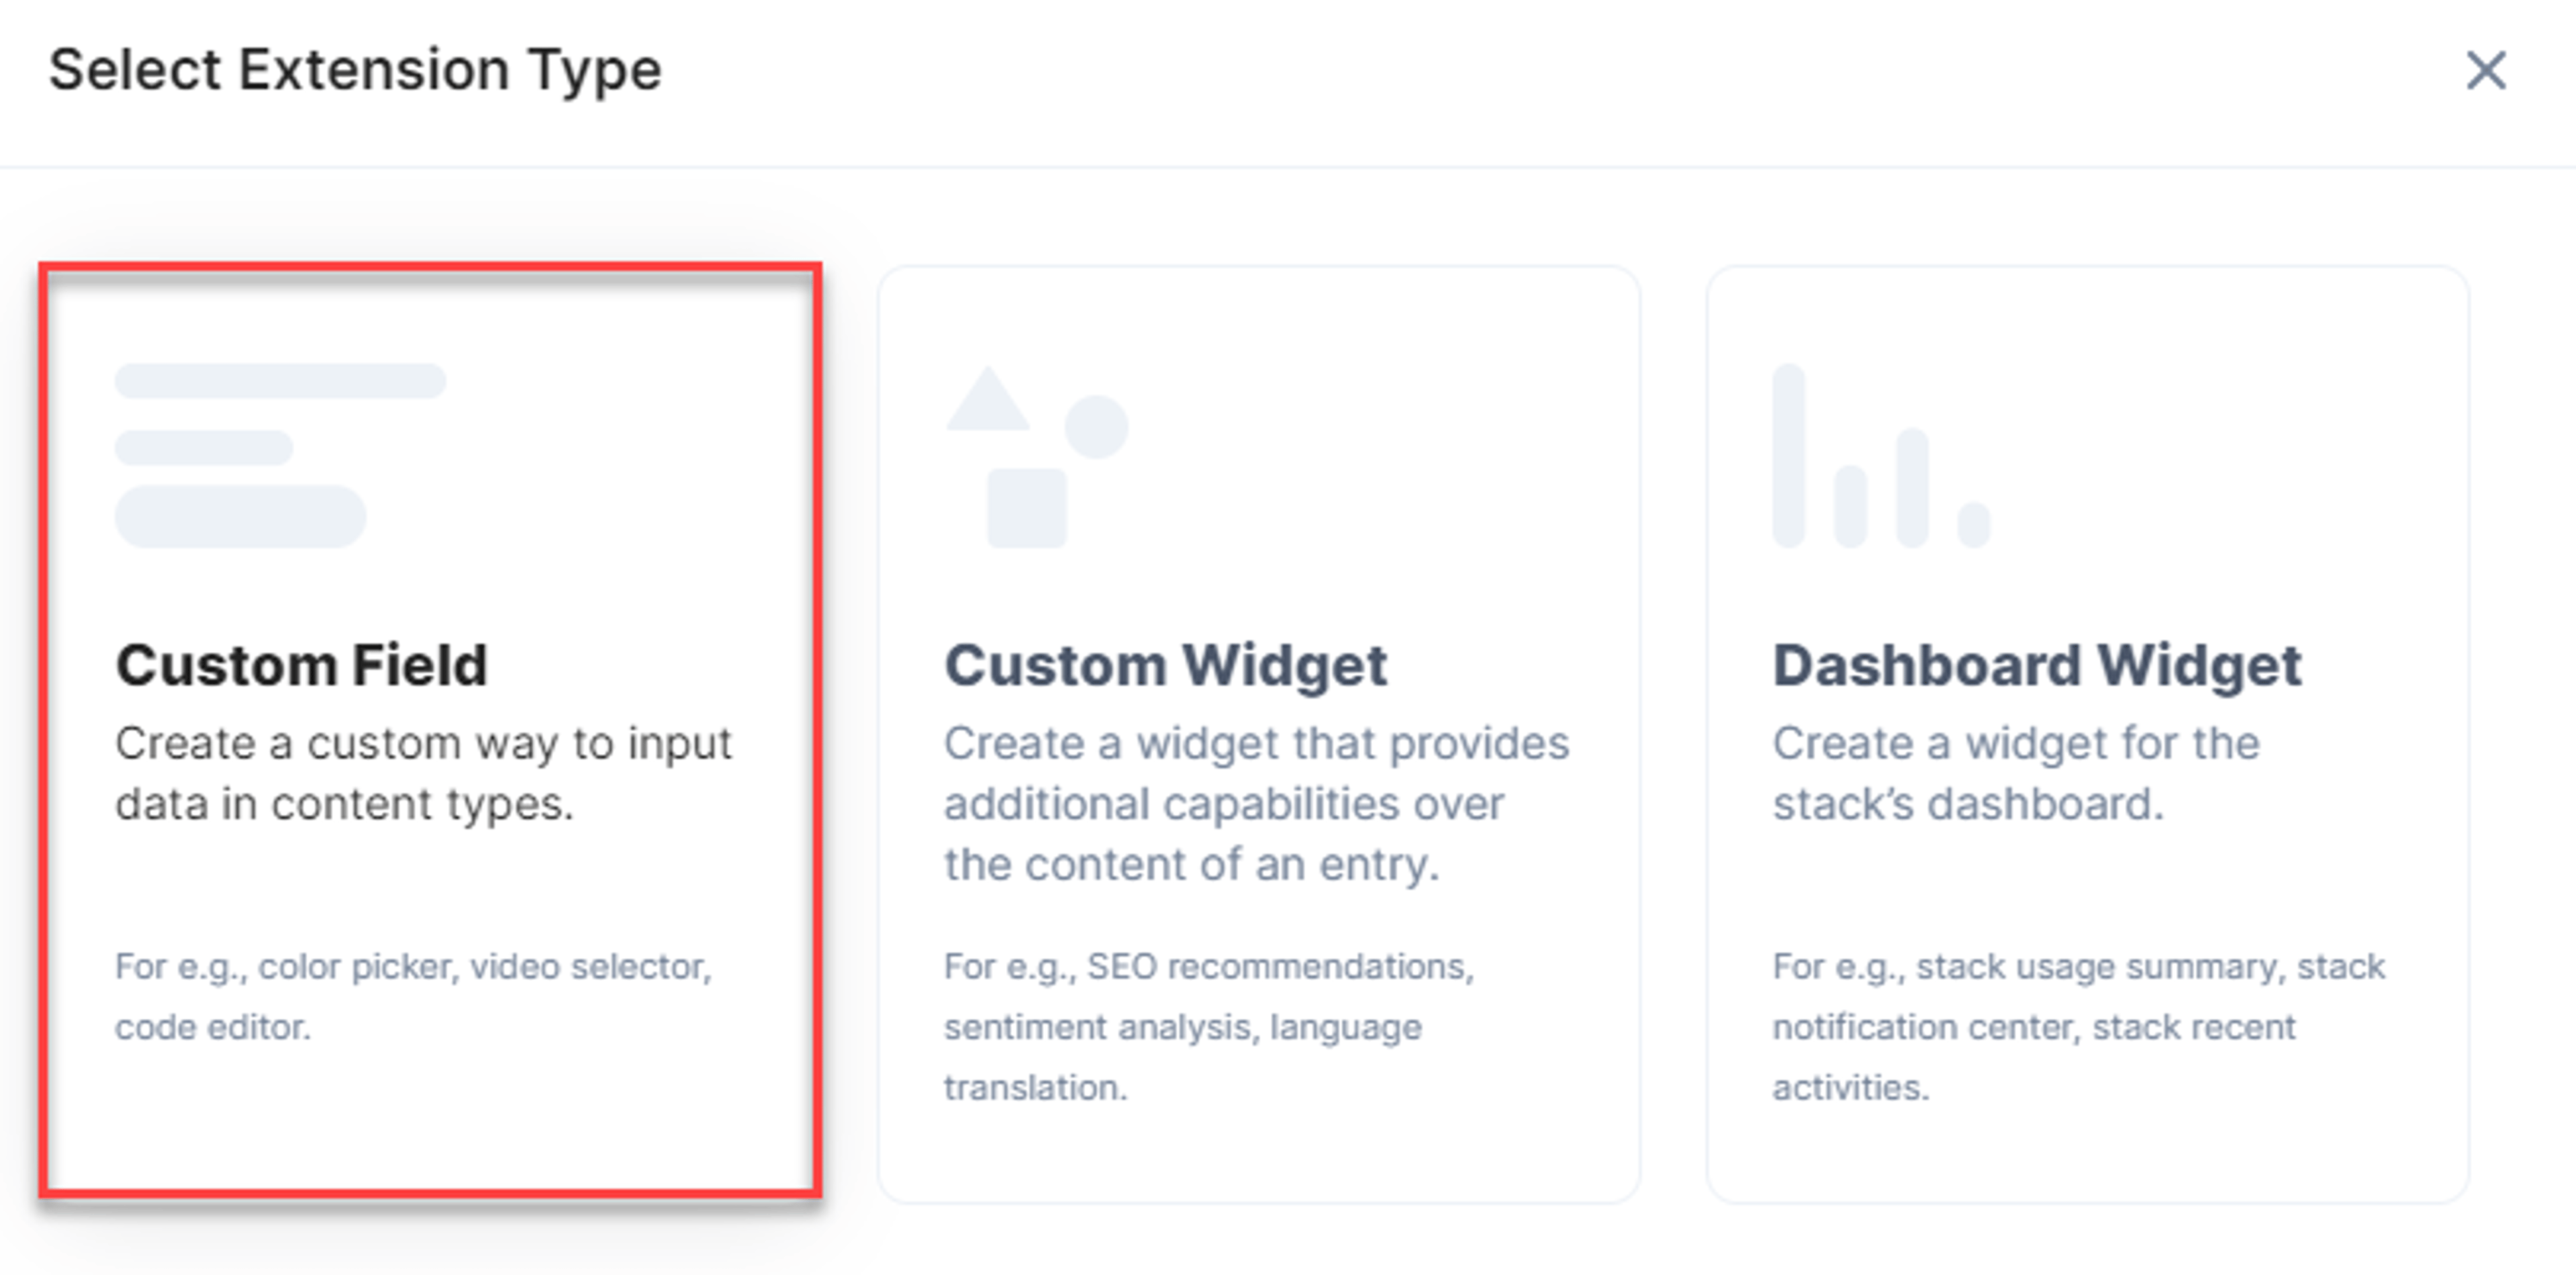Click the Custom Widget shapes icon

(1037, 456)
